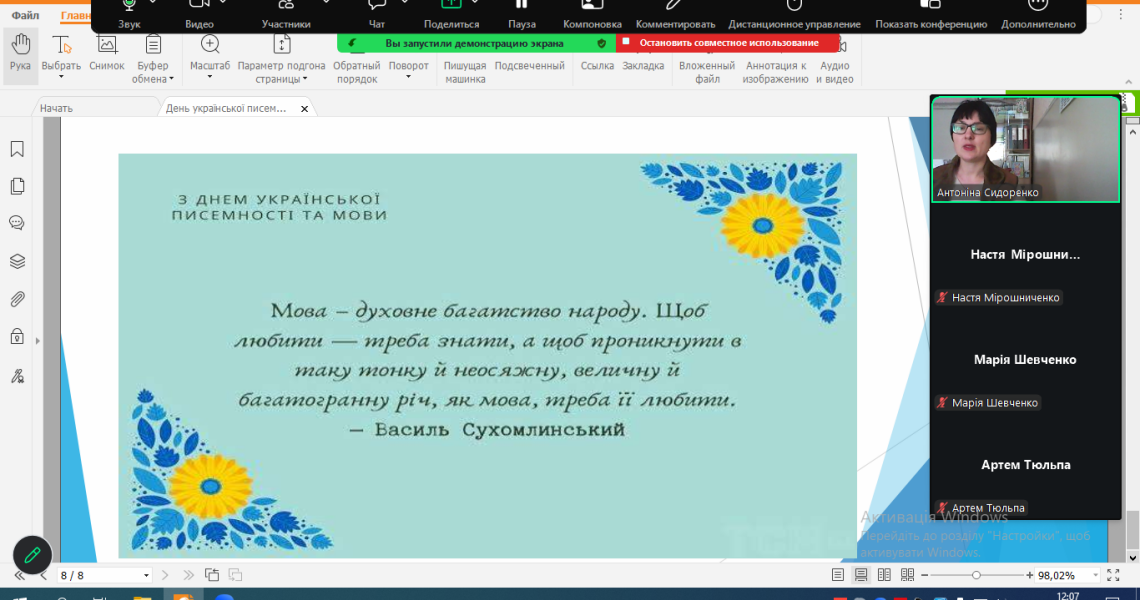Click the previous view icon in status bar

pyautogui.click(x=212, y=575)
